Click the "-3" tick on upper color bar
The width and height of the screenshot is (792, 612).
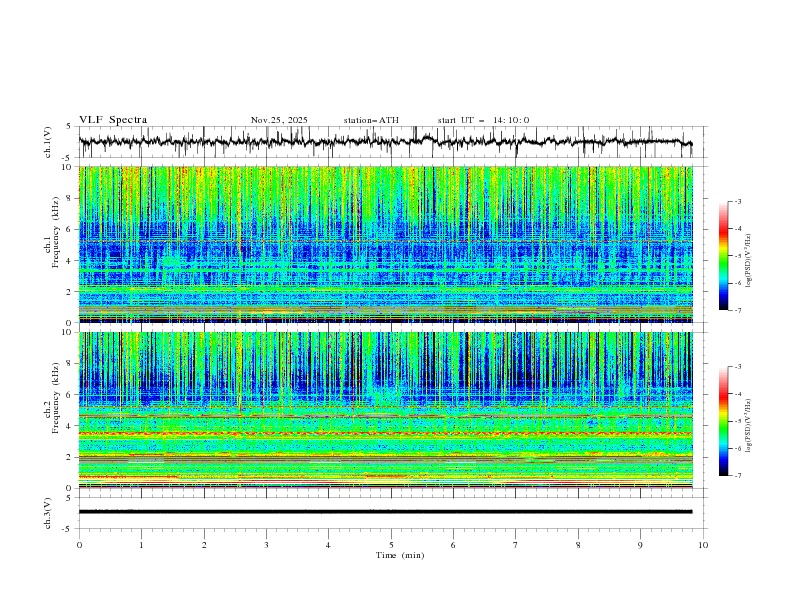click(738, 201)
